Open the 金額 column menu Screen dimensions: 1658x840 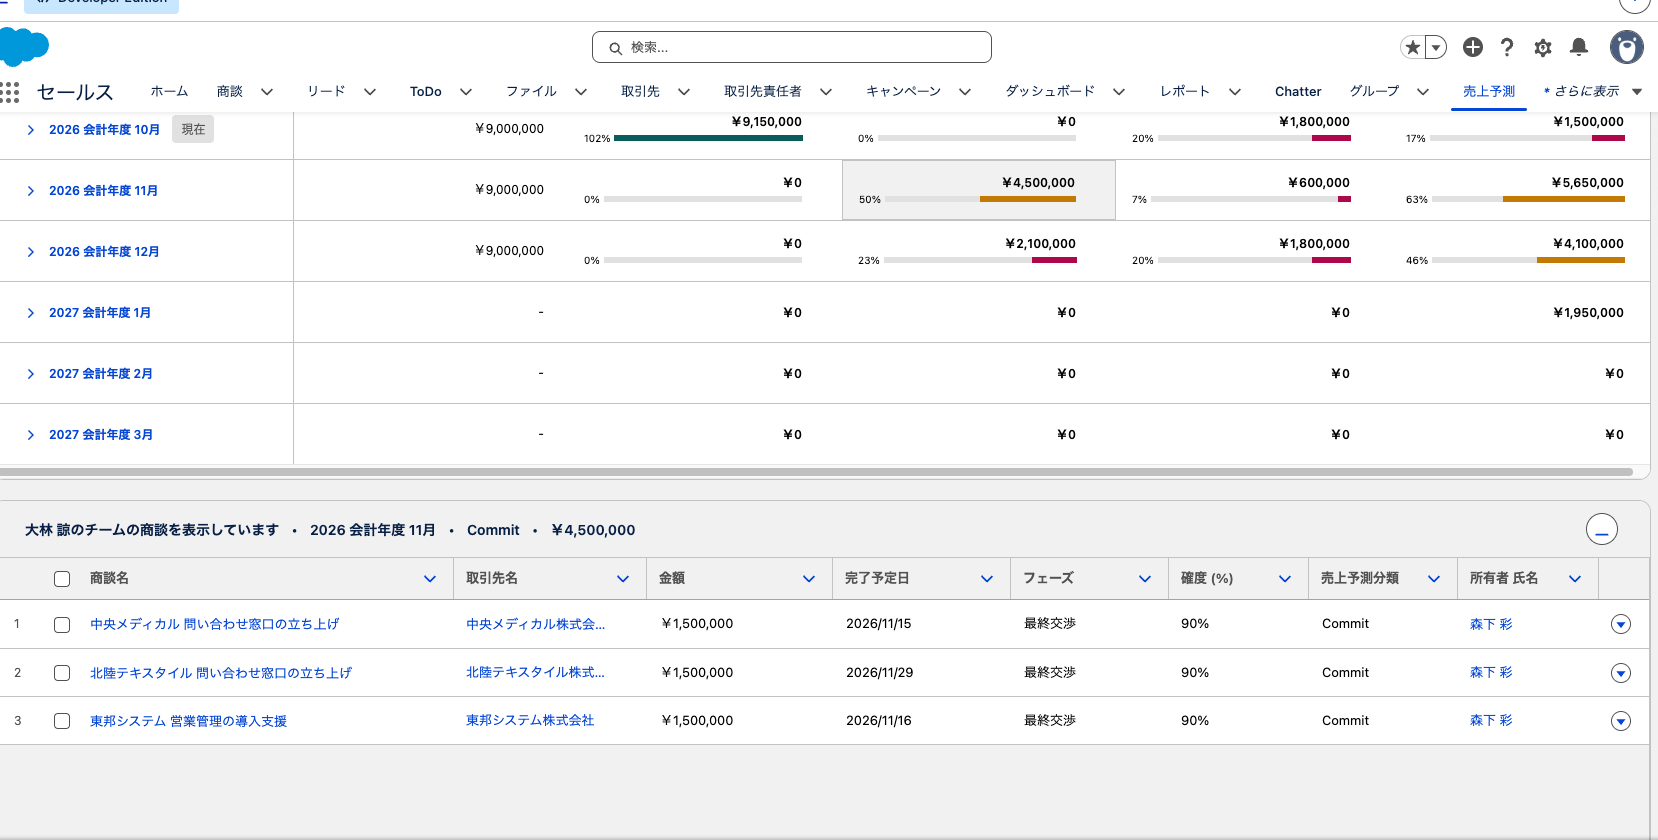(x=809, y=579)
